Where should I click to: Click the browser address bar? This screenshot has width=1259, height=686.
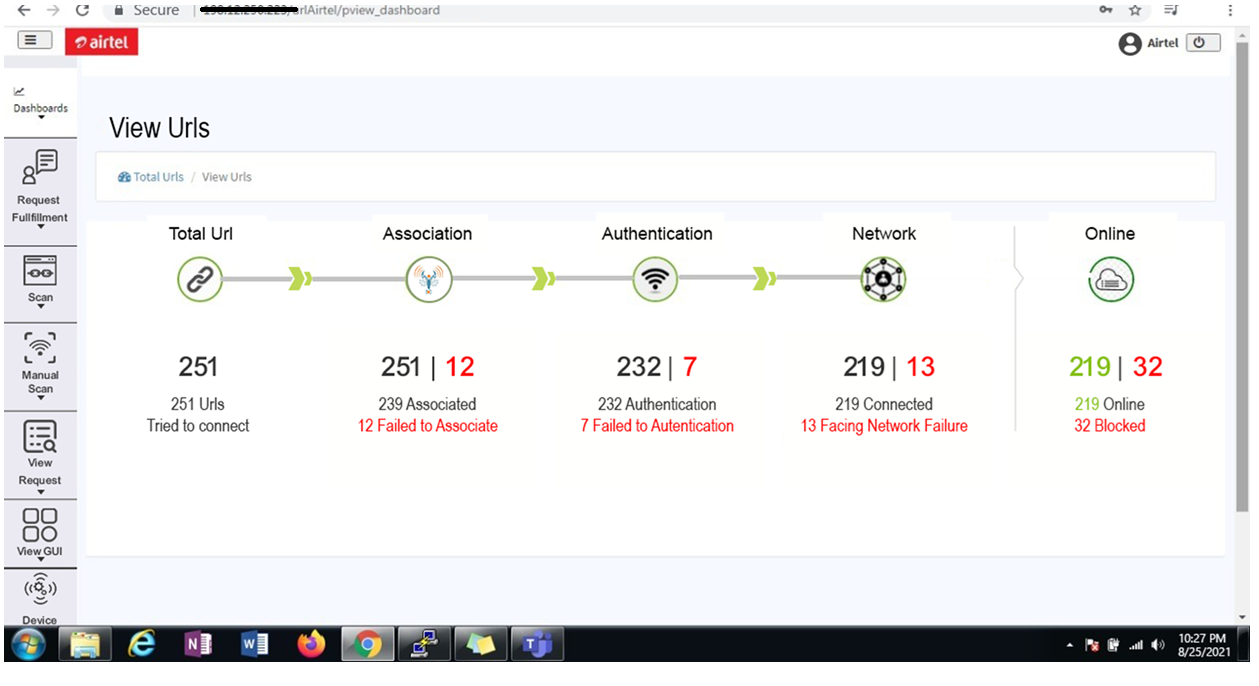(x=600, y=10)
